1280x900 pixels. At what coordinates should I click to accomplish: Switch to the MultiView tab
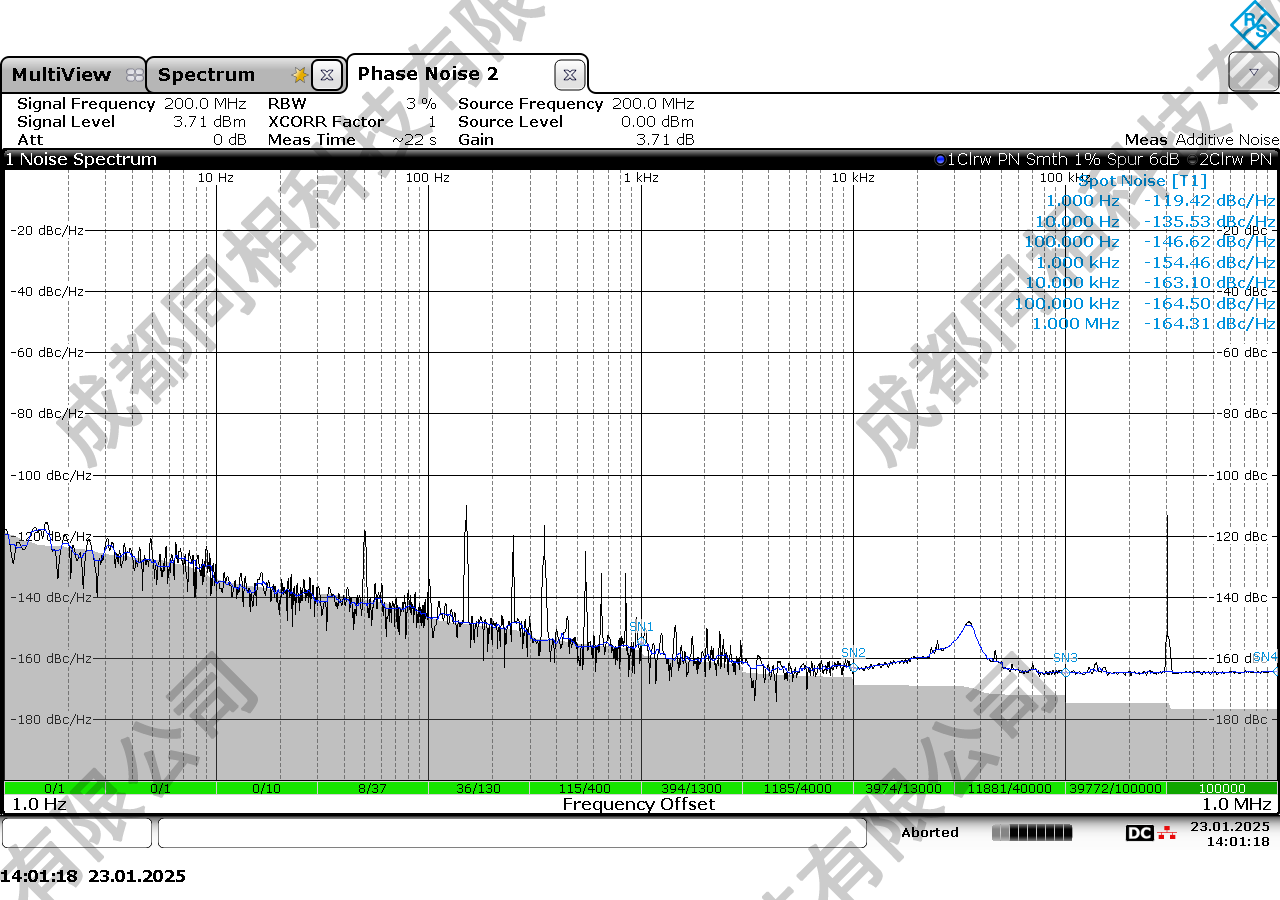pos(62,75)
